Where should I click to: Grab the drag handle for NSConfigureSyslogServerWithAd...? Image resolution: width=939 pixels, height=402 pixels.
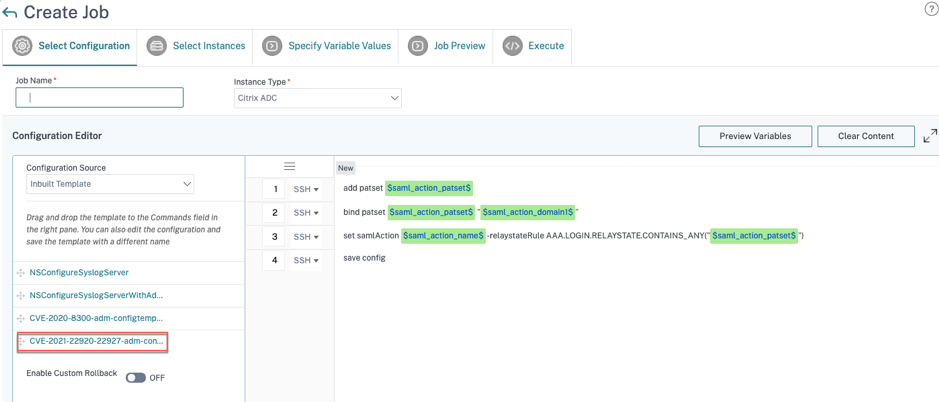tap(21, 295)
